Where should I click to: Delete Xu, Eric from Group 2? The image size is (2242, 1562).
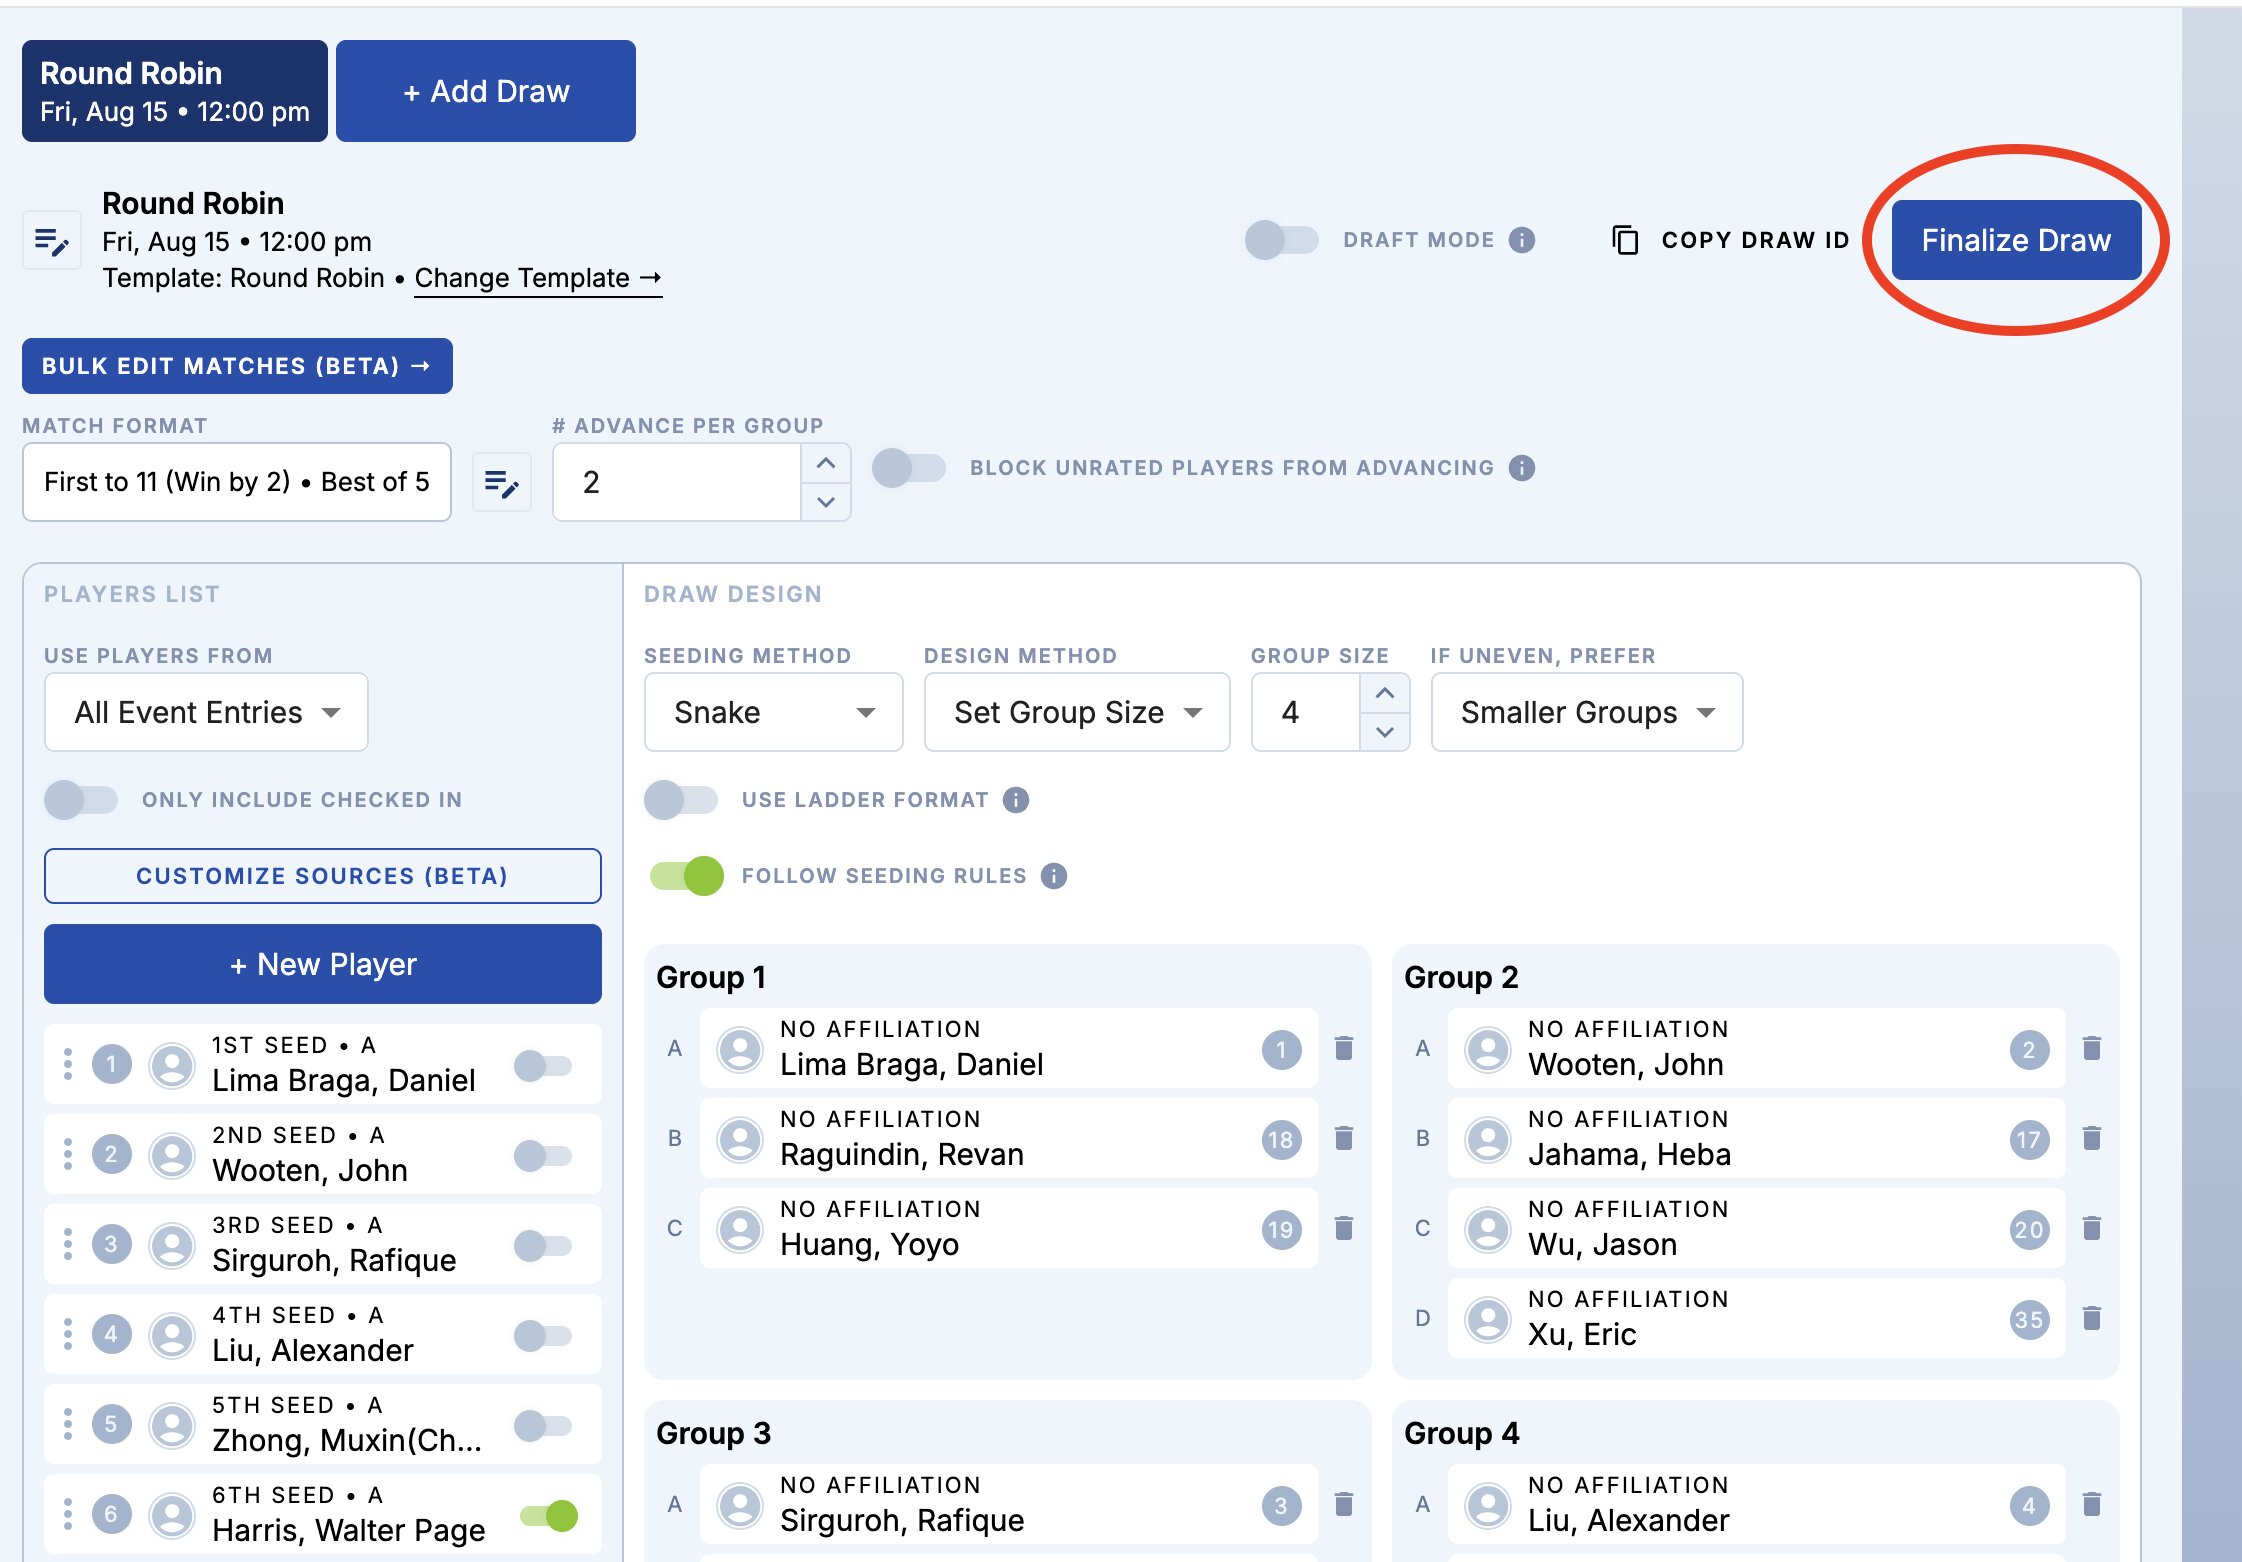(x=2090, y=1318)
